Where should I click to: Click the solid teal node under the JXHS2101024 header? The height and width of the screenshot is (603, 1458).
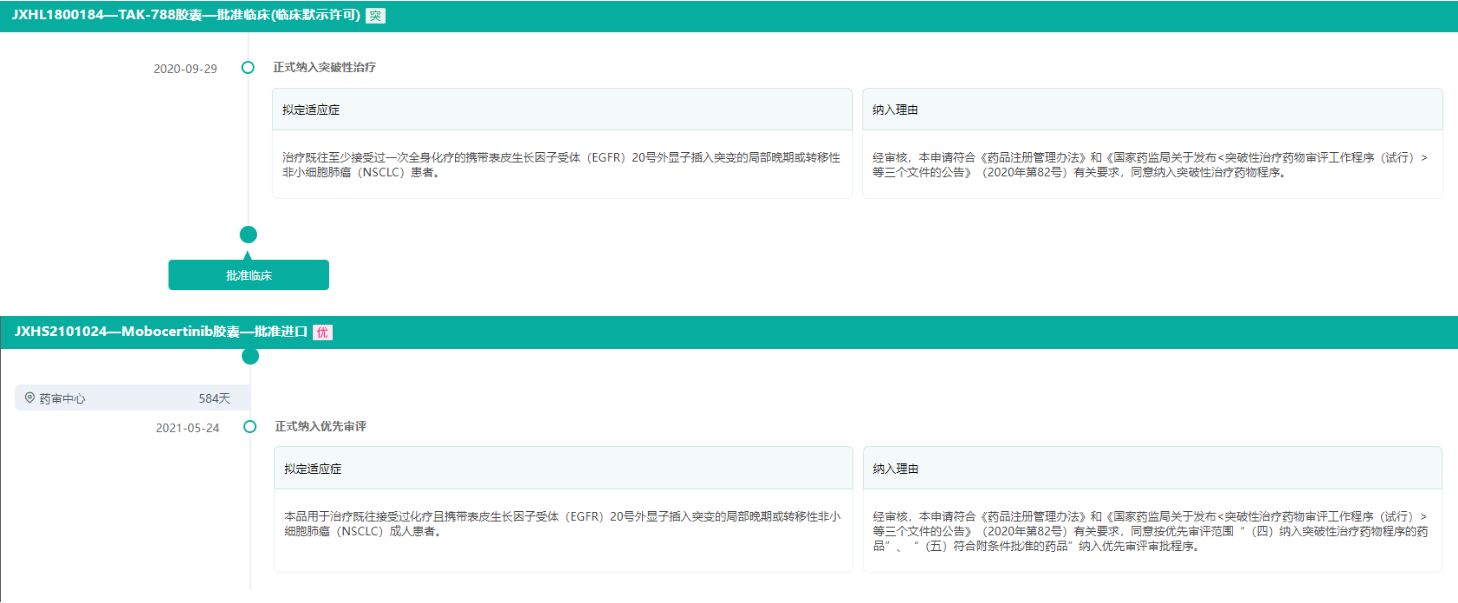[250, 356]
